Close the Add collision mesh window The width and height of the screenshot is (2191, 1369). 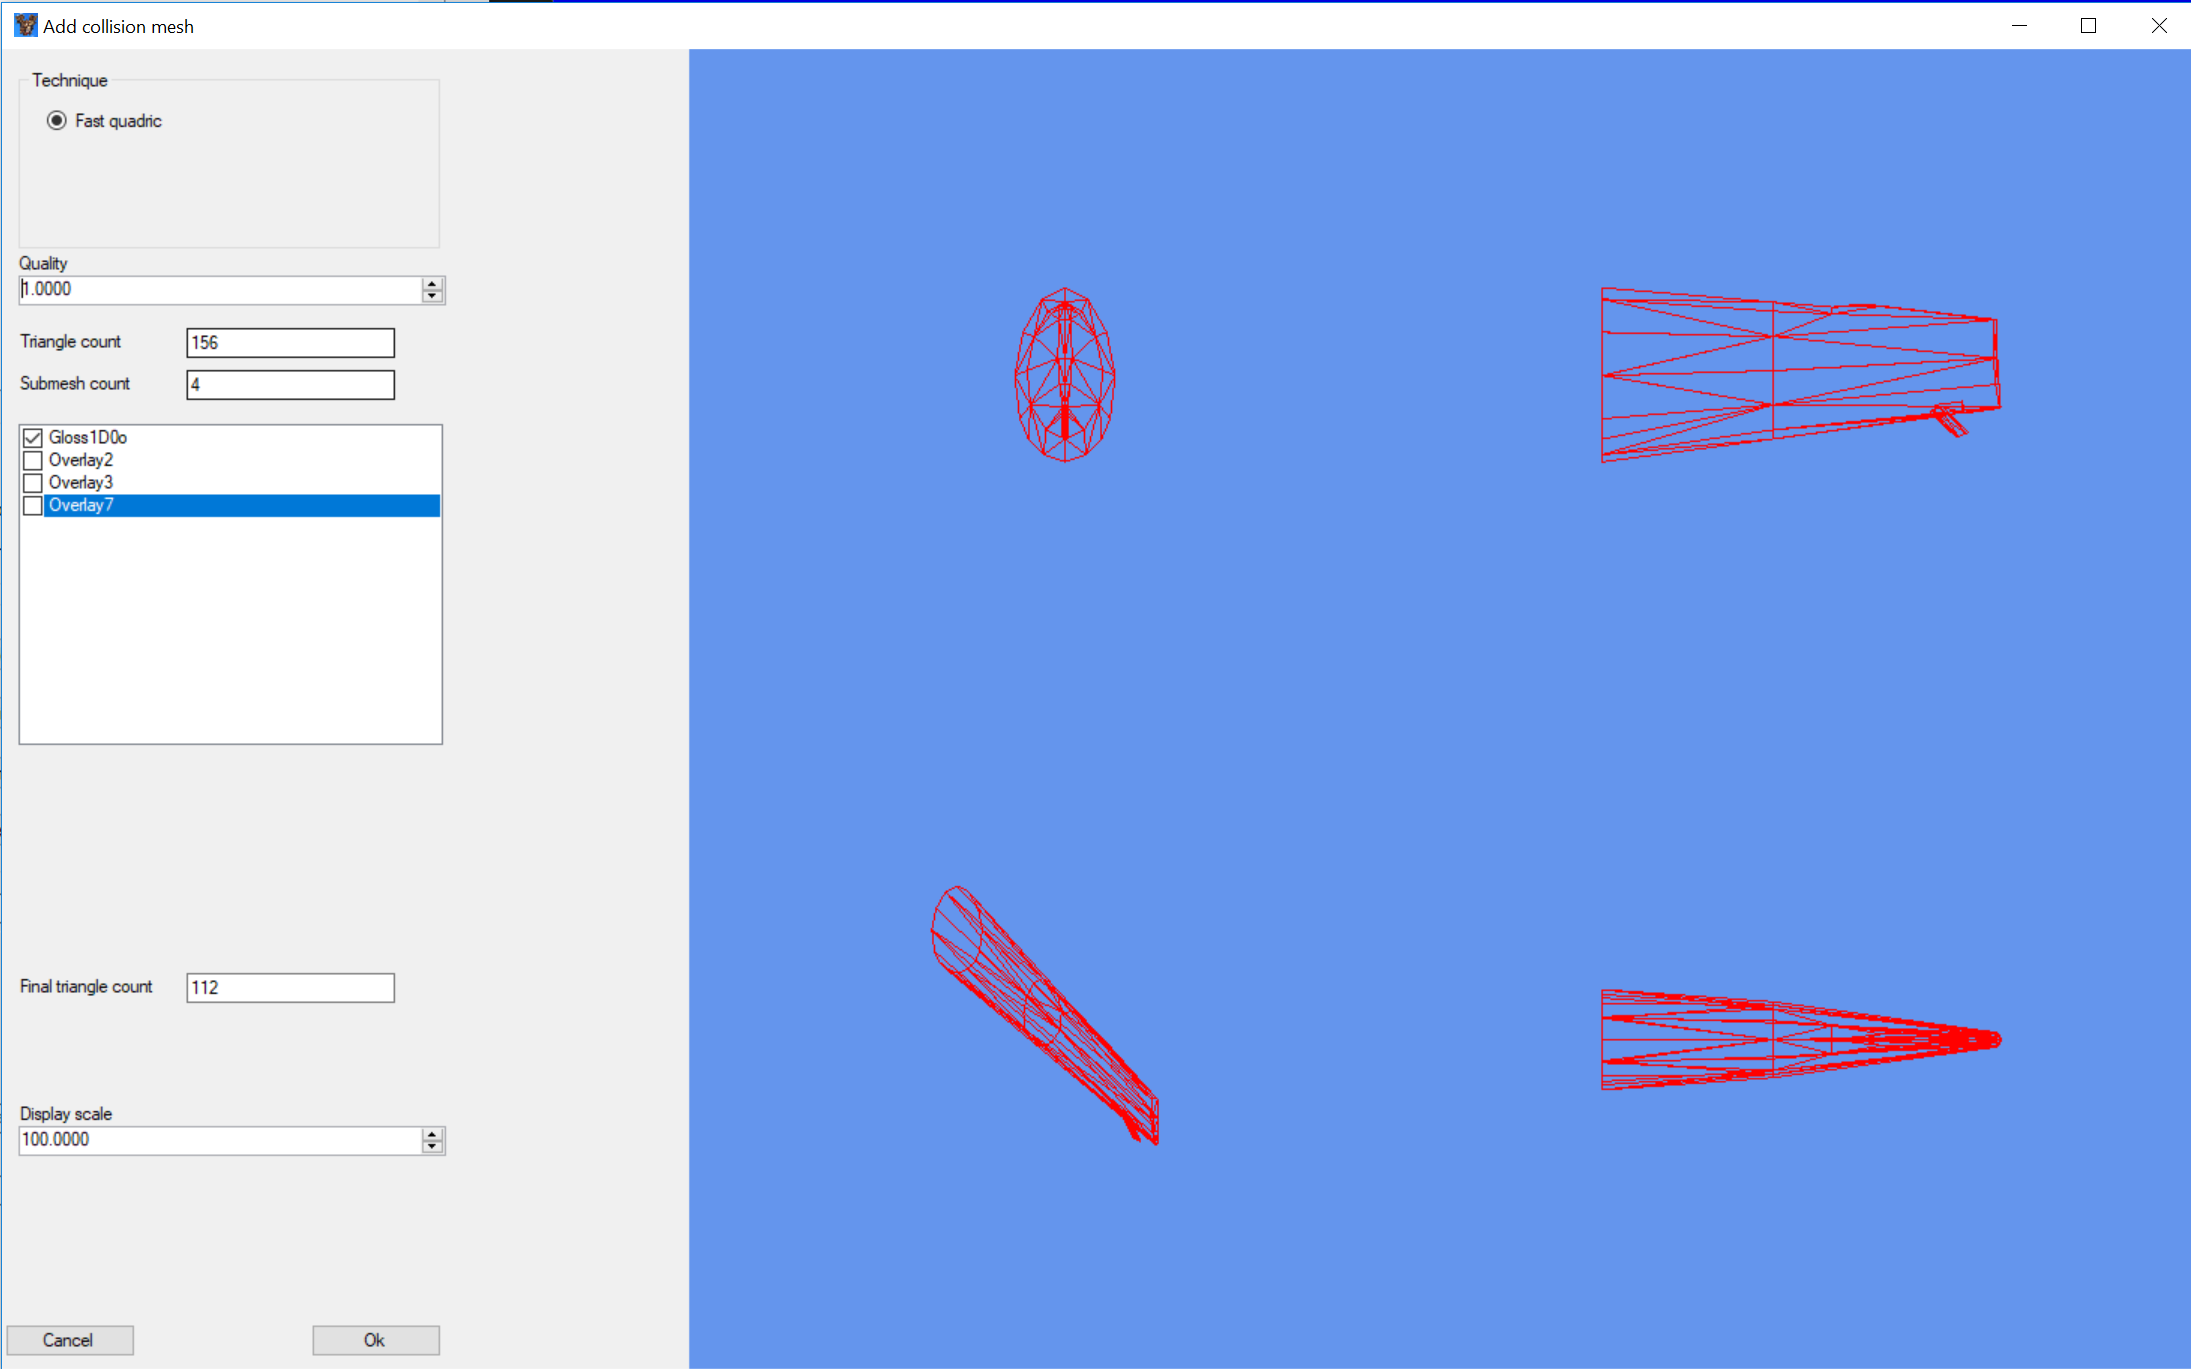[x=2158, y=26]
